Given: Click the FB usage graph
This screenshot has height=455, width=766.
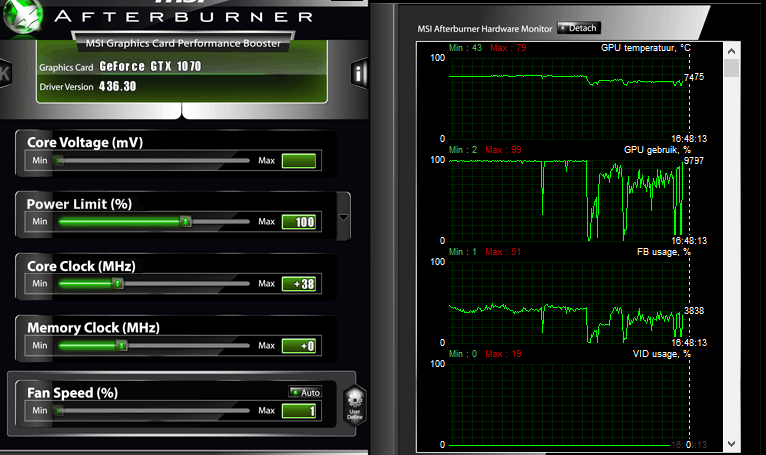Looking at the screenshot, I should 569,303.
